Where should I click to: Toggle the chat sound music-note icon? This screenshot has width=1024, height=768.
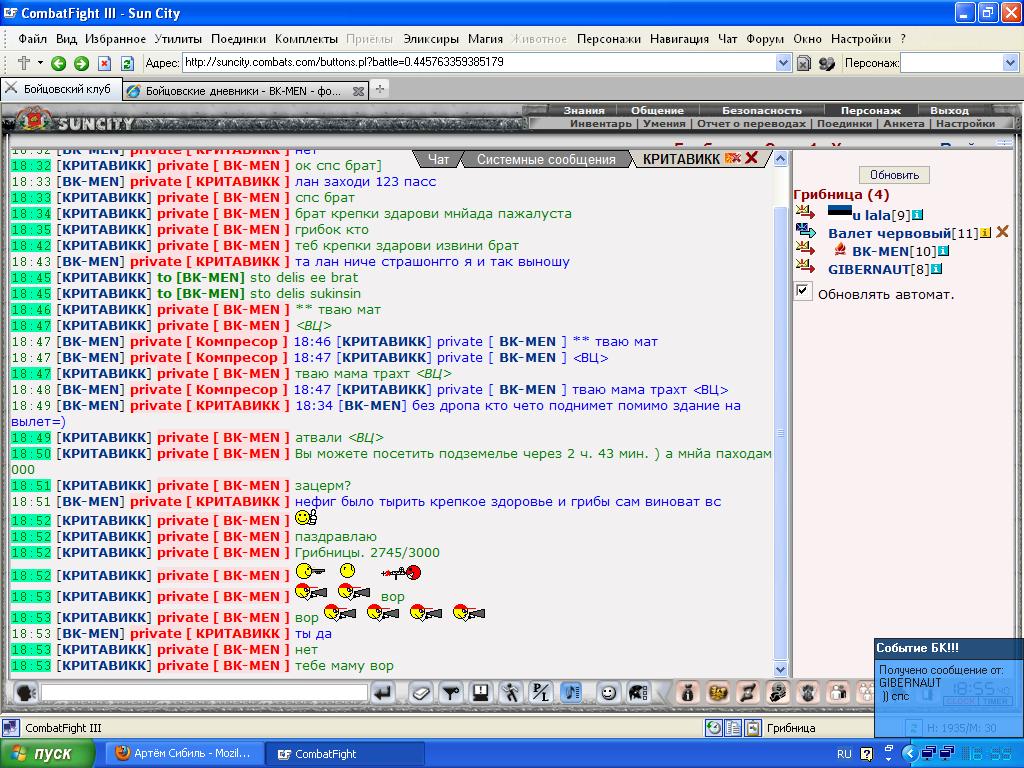click(x=571, y=692)
